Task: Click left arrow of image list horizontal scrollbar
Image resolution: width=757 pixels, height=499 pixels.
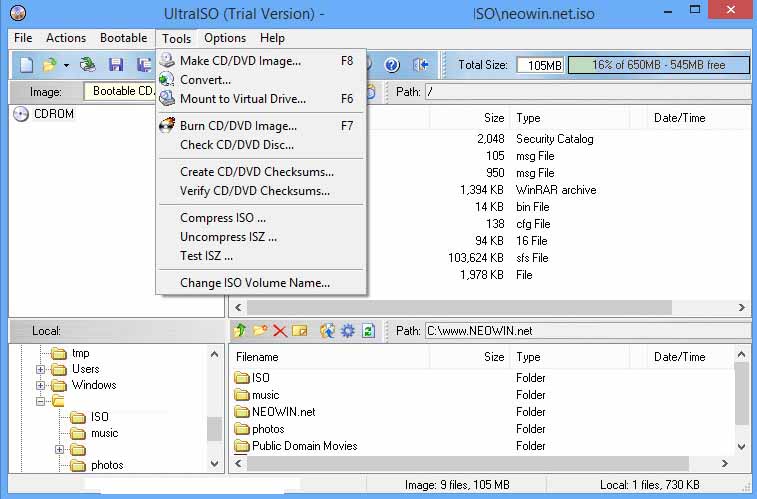Action: coord(238,307)
